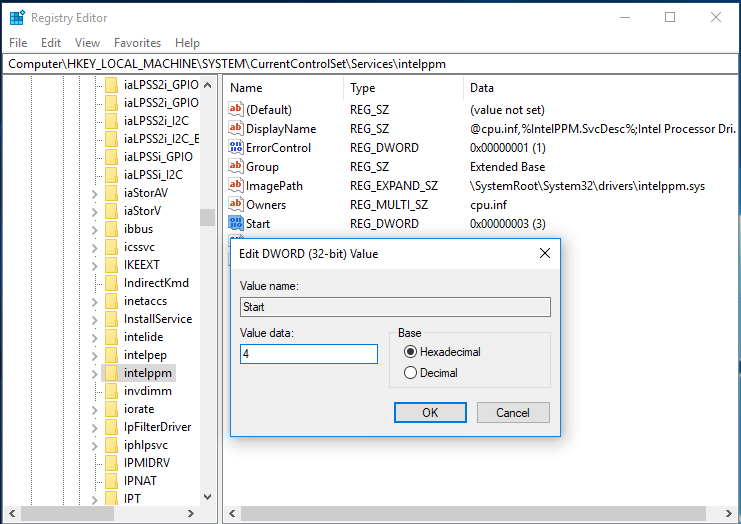Screen dimensions: 741x524
Task: Open the File menu
Action: coord(18,43)
